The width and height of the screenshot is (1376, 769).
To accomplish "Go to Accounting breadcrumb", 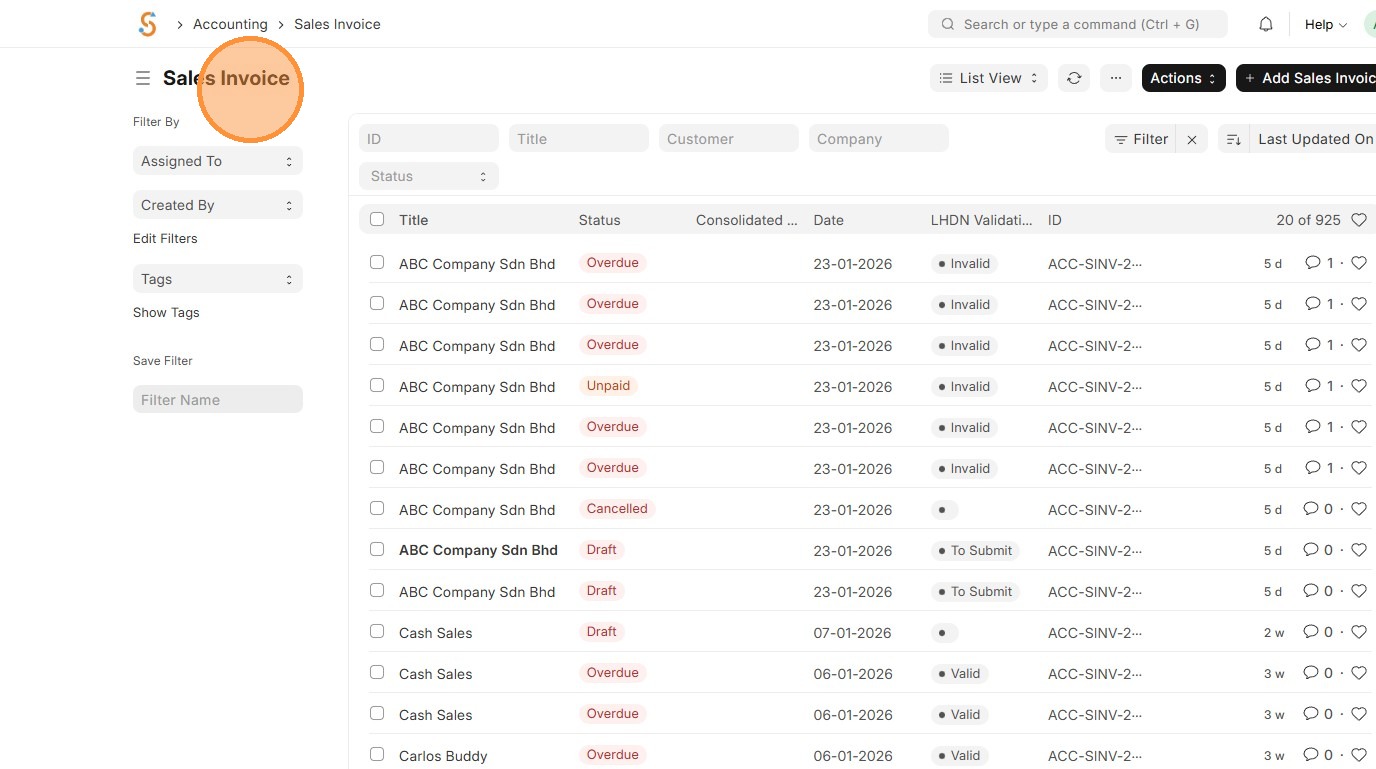I will point(230,24).
